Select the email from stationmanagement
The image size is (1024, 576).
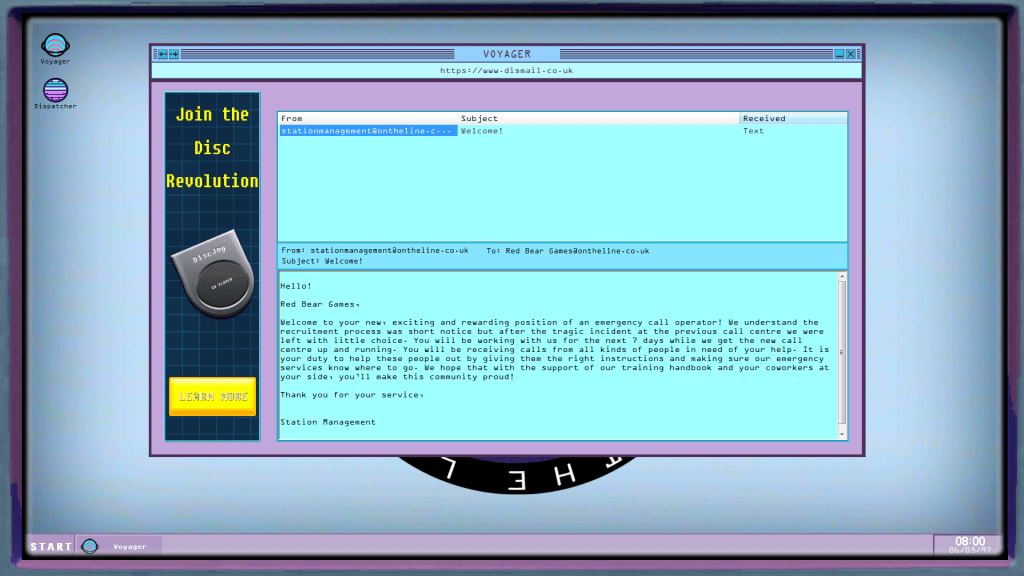click(367, 131)
